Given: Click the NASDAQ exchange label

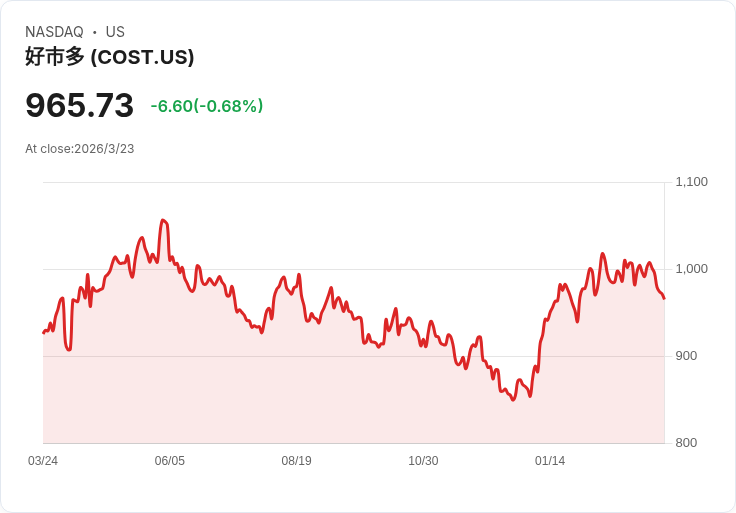Looking at the screenshot, I should 54,32.
